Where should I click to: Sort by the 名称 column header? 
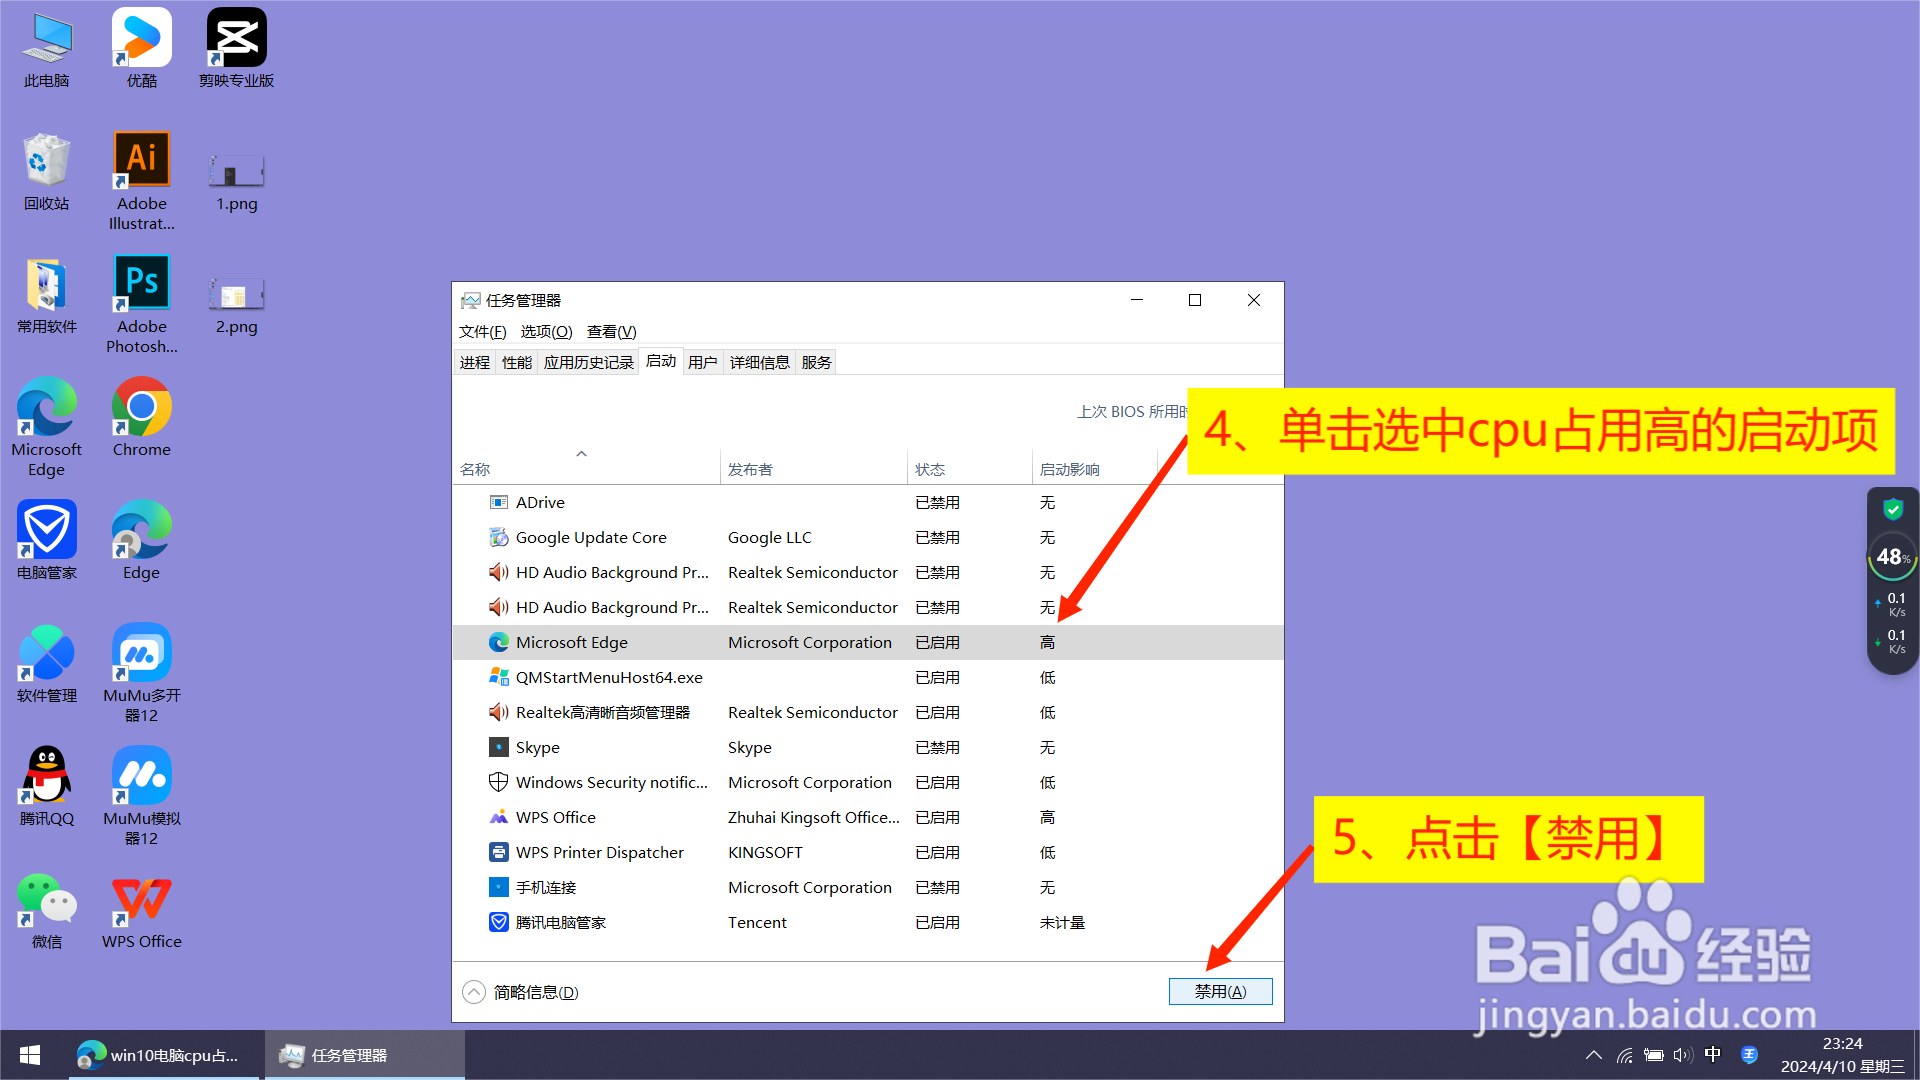[586, 469]
